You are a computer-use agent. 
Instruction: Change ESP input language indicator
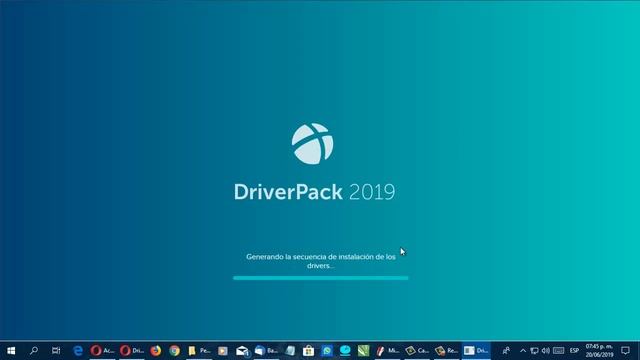(574, 351)
